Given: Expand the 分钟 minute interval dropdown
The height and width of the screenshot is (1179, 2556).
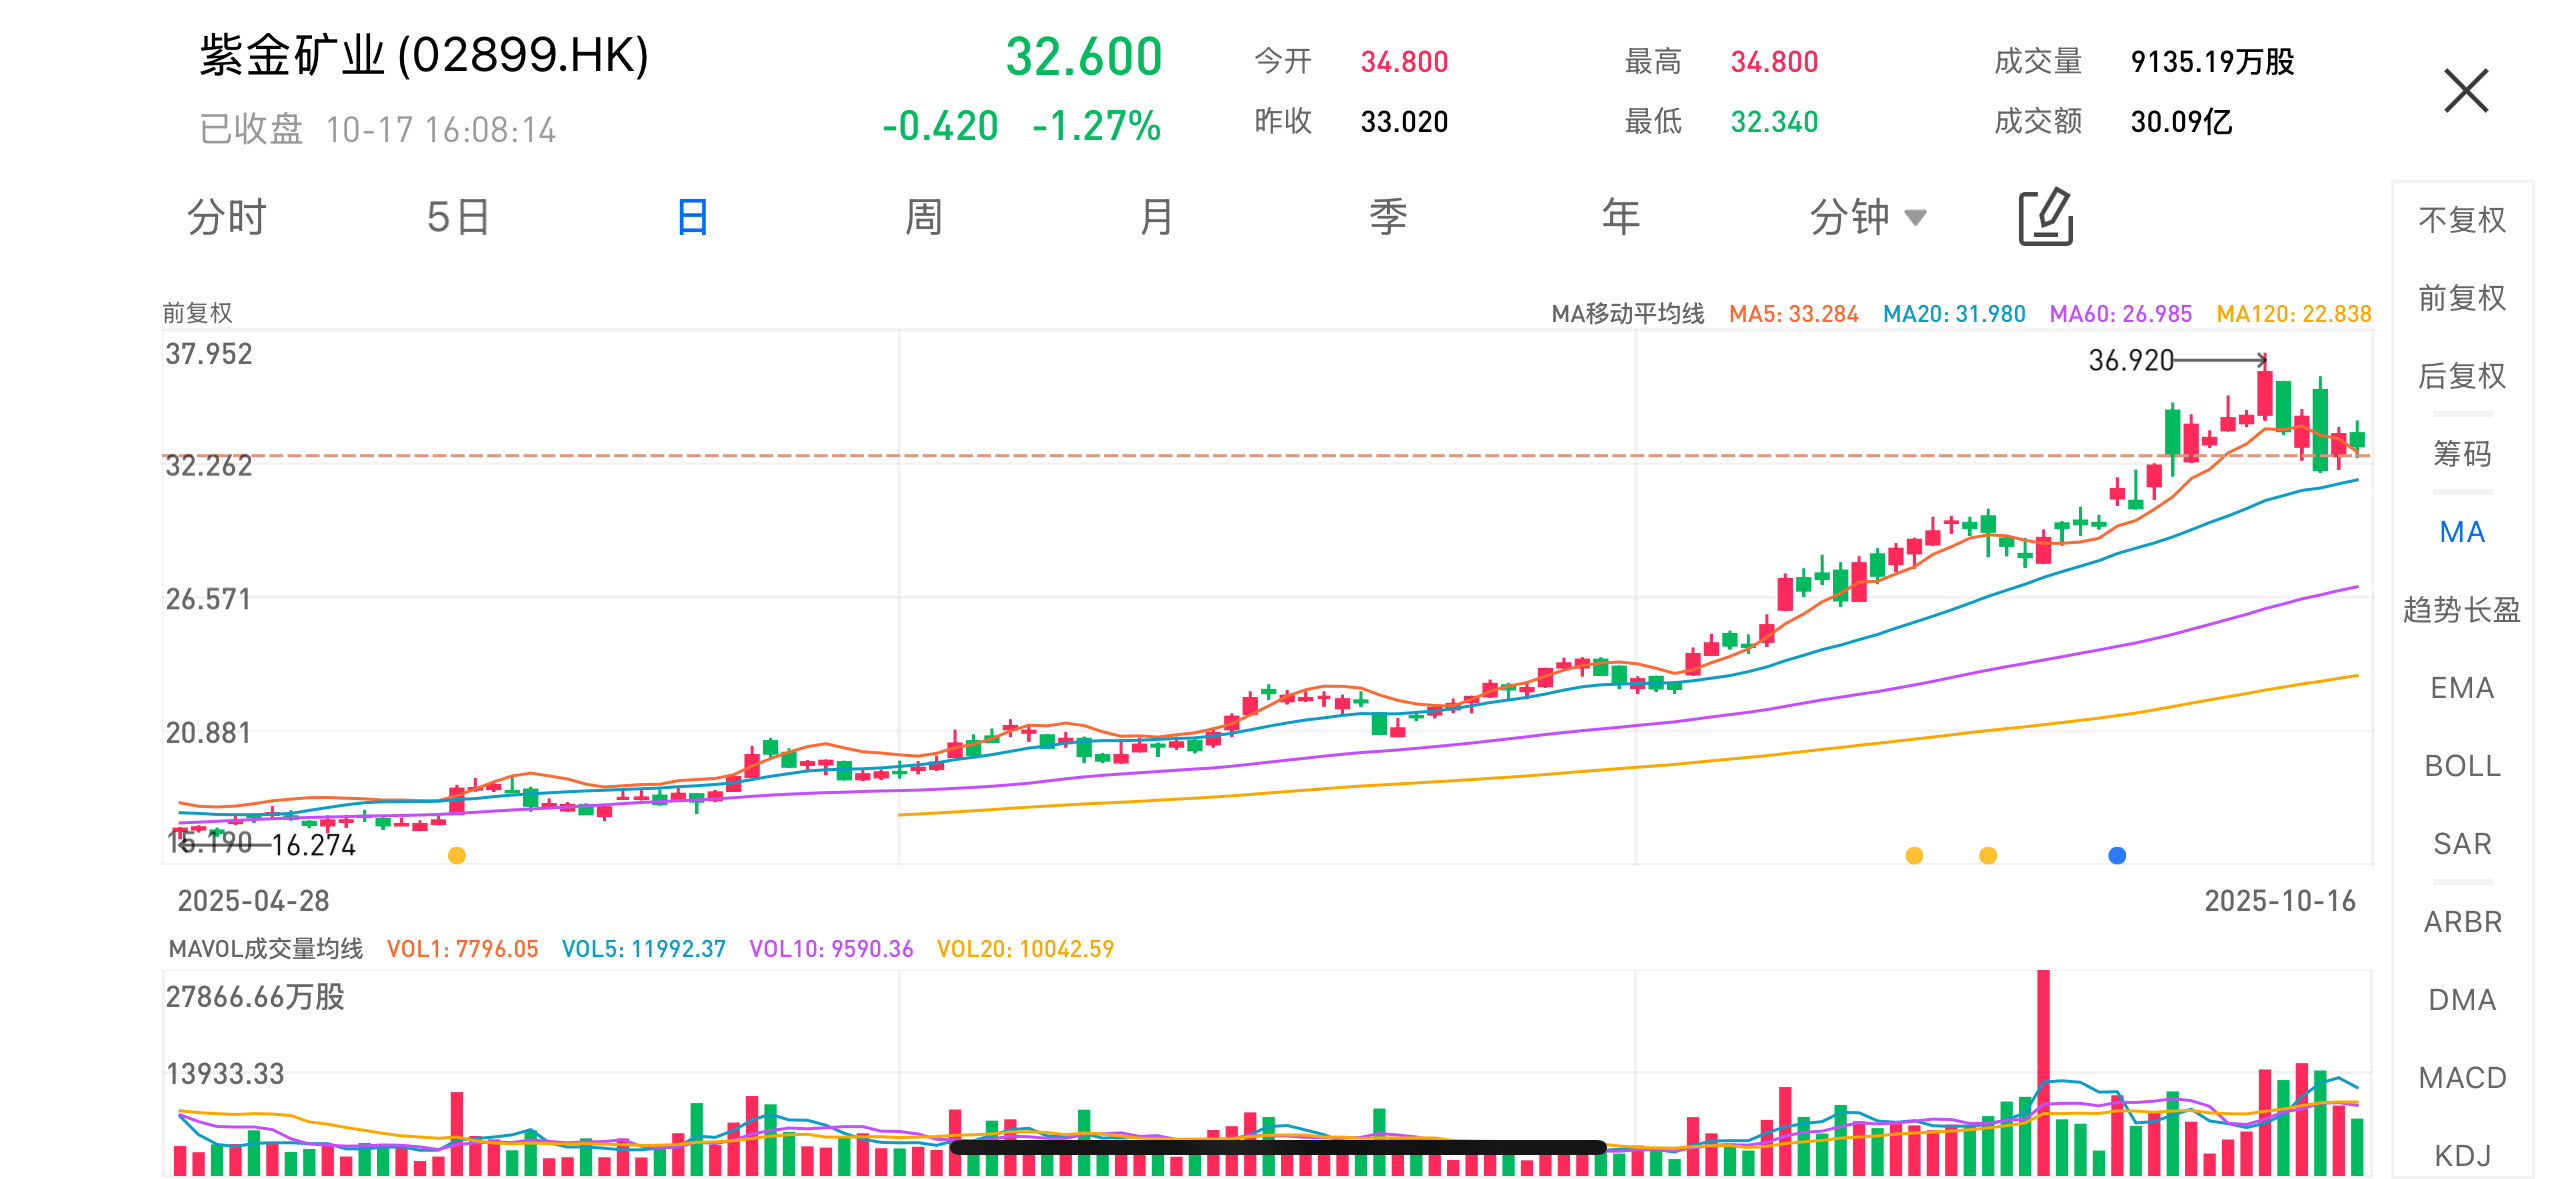Looking at the screenshot, I should 1866,217.
